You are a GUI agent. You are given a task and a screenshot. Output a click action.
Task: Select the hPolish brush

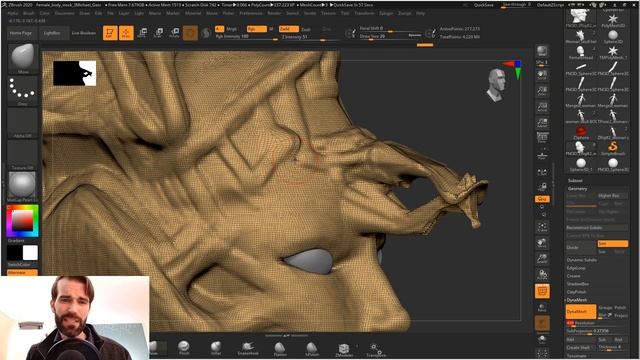[x=312, y=348]
